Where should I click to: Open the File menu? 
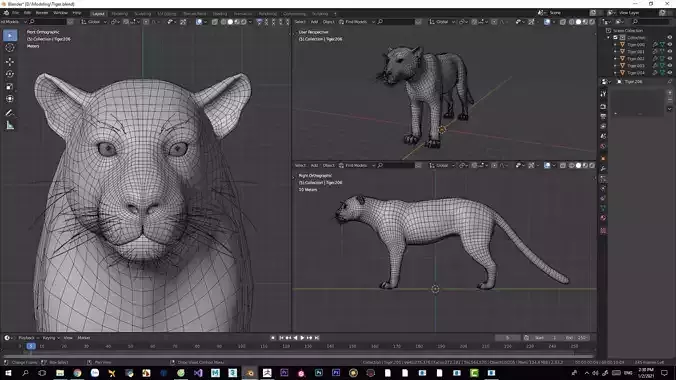pyautogui.click(x=16, y=13)
